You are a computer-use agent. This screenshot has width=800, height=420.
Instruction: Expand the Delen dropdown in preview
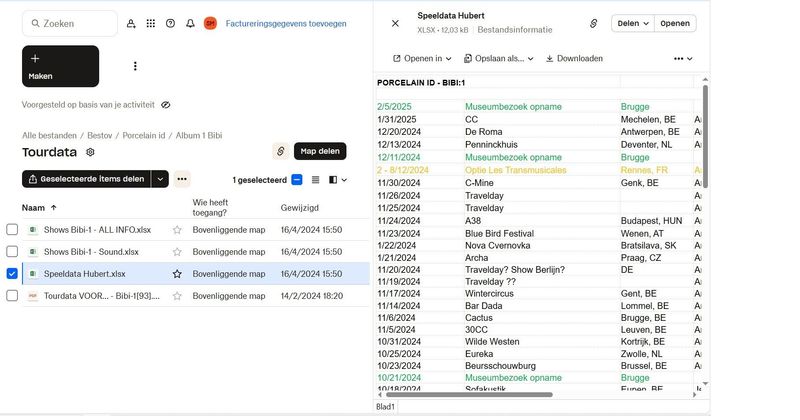(x=632, y=23)
